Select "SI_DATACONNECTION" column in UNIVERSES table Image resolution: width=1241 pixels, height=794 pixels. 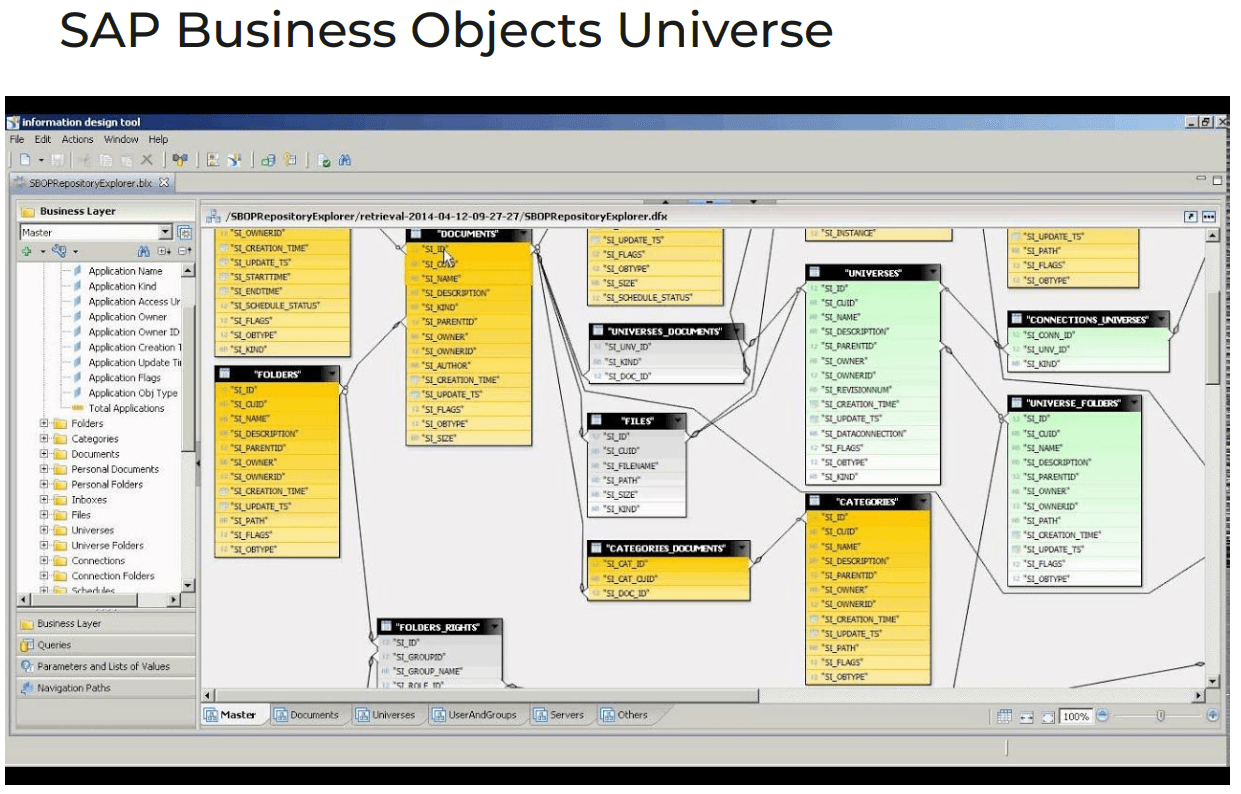click(x=874, y=433)
